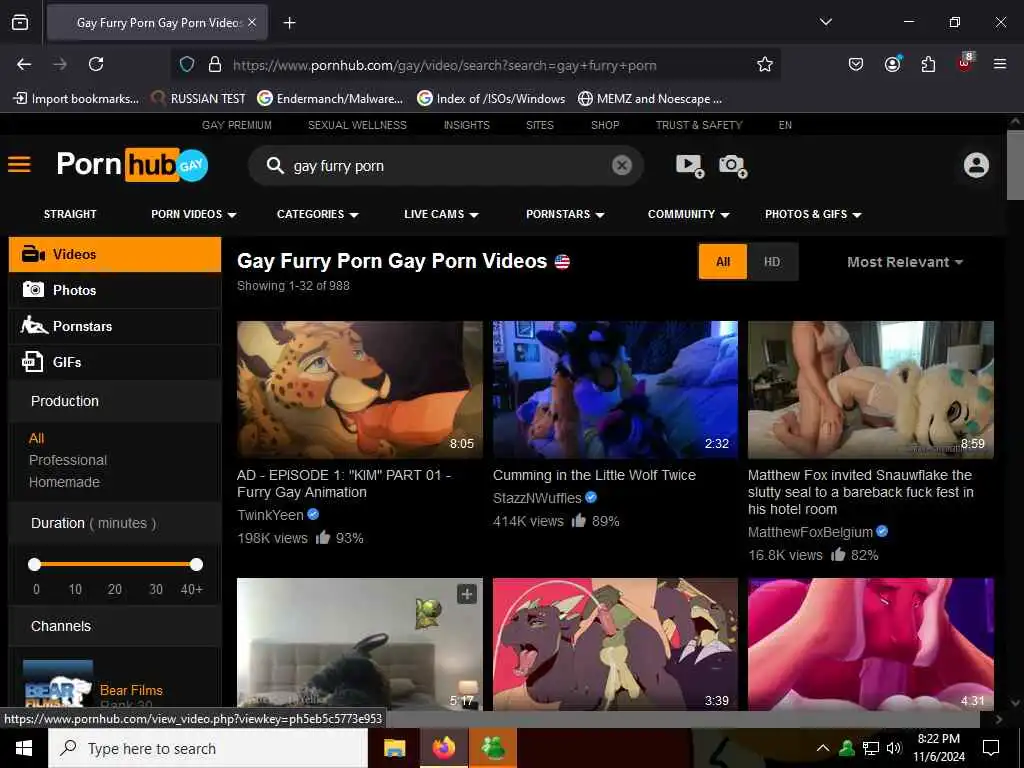Open the notification center icon
The image size is (1024, 768).
click(991, 748)
